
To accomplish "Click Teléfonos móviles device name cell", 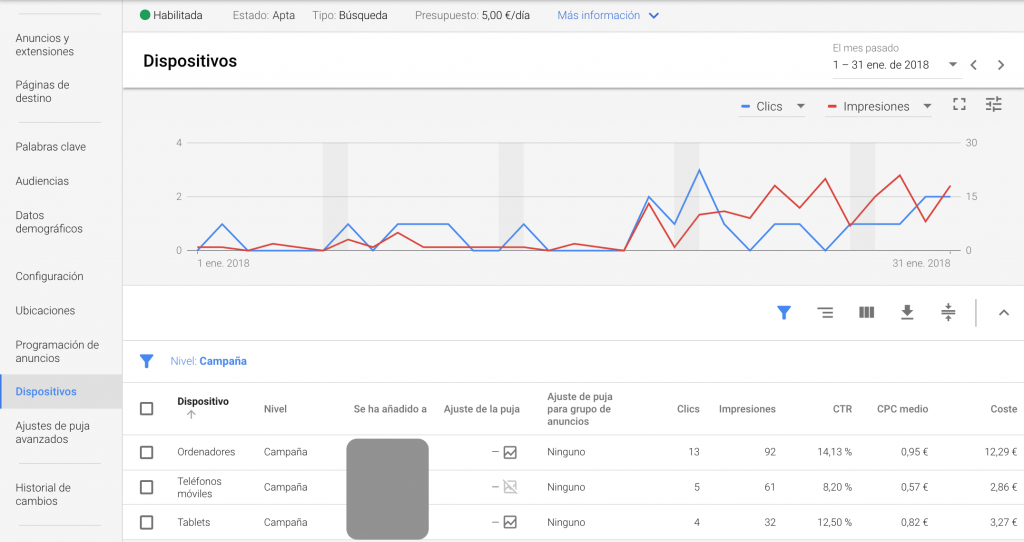I will (199, 487).
